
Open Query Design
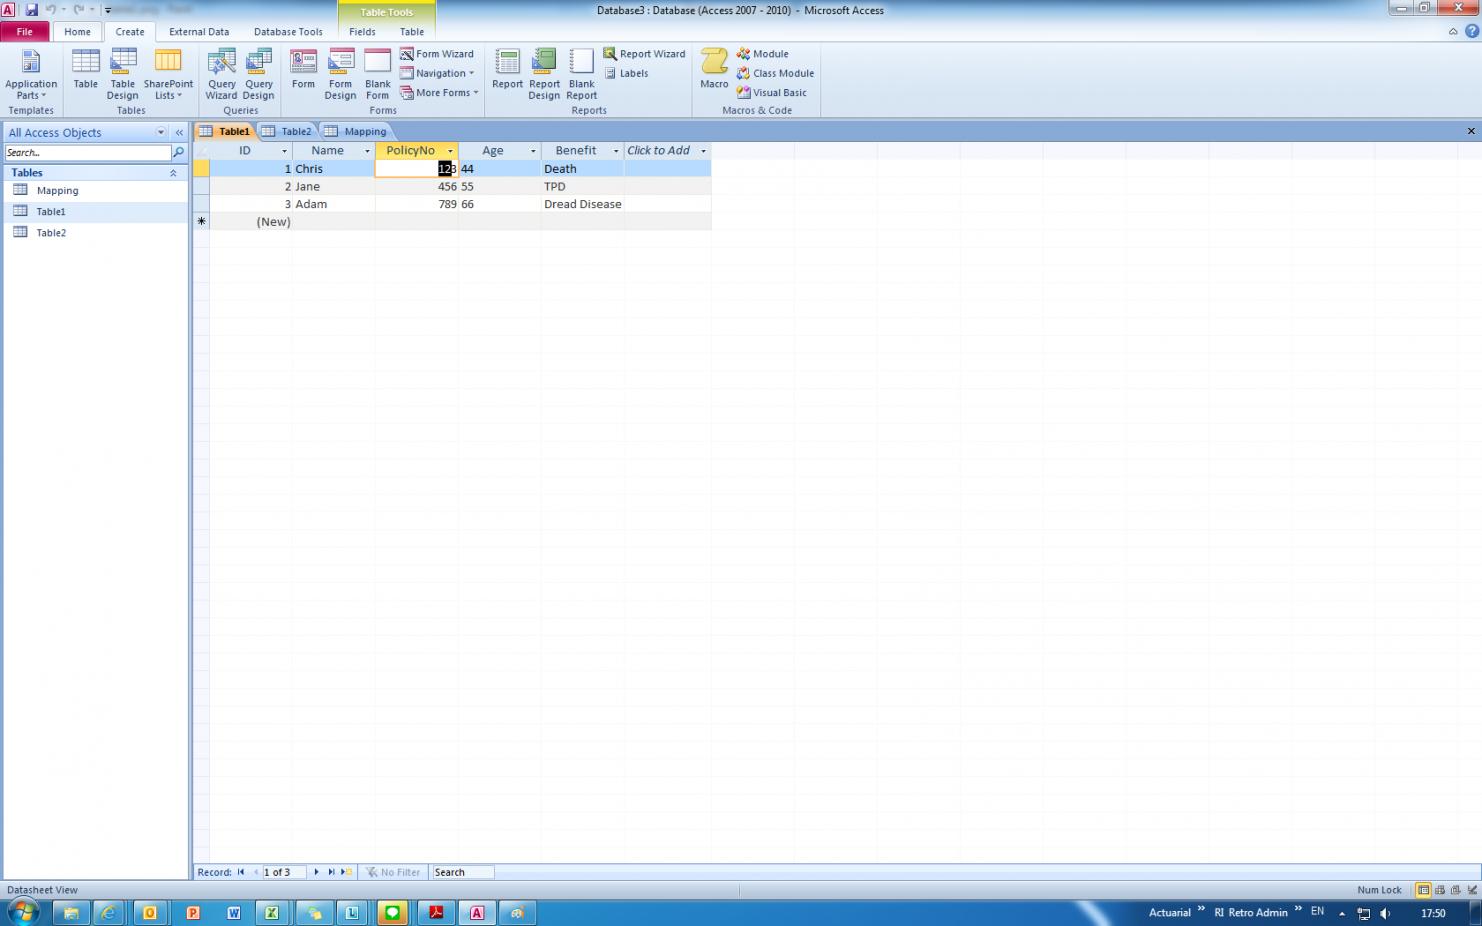click(x=259, y=75)
